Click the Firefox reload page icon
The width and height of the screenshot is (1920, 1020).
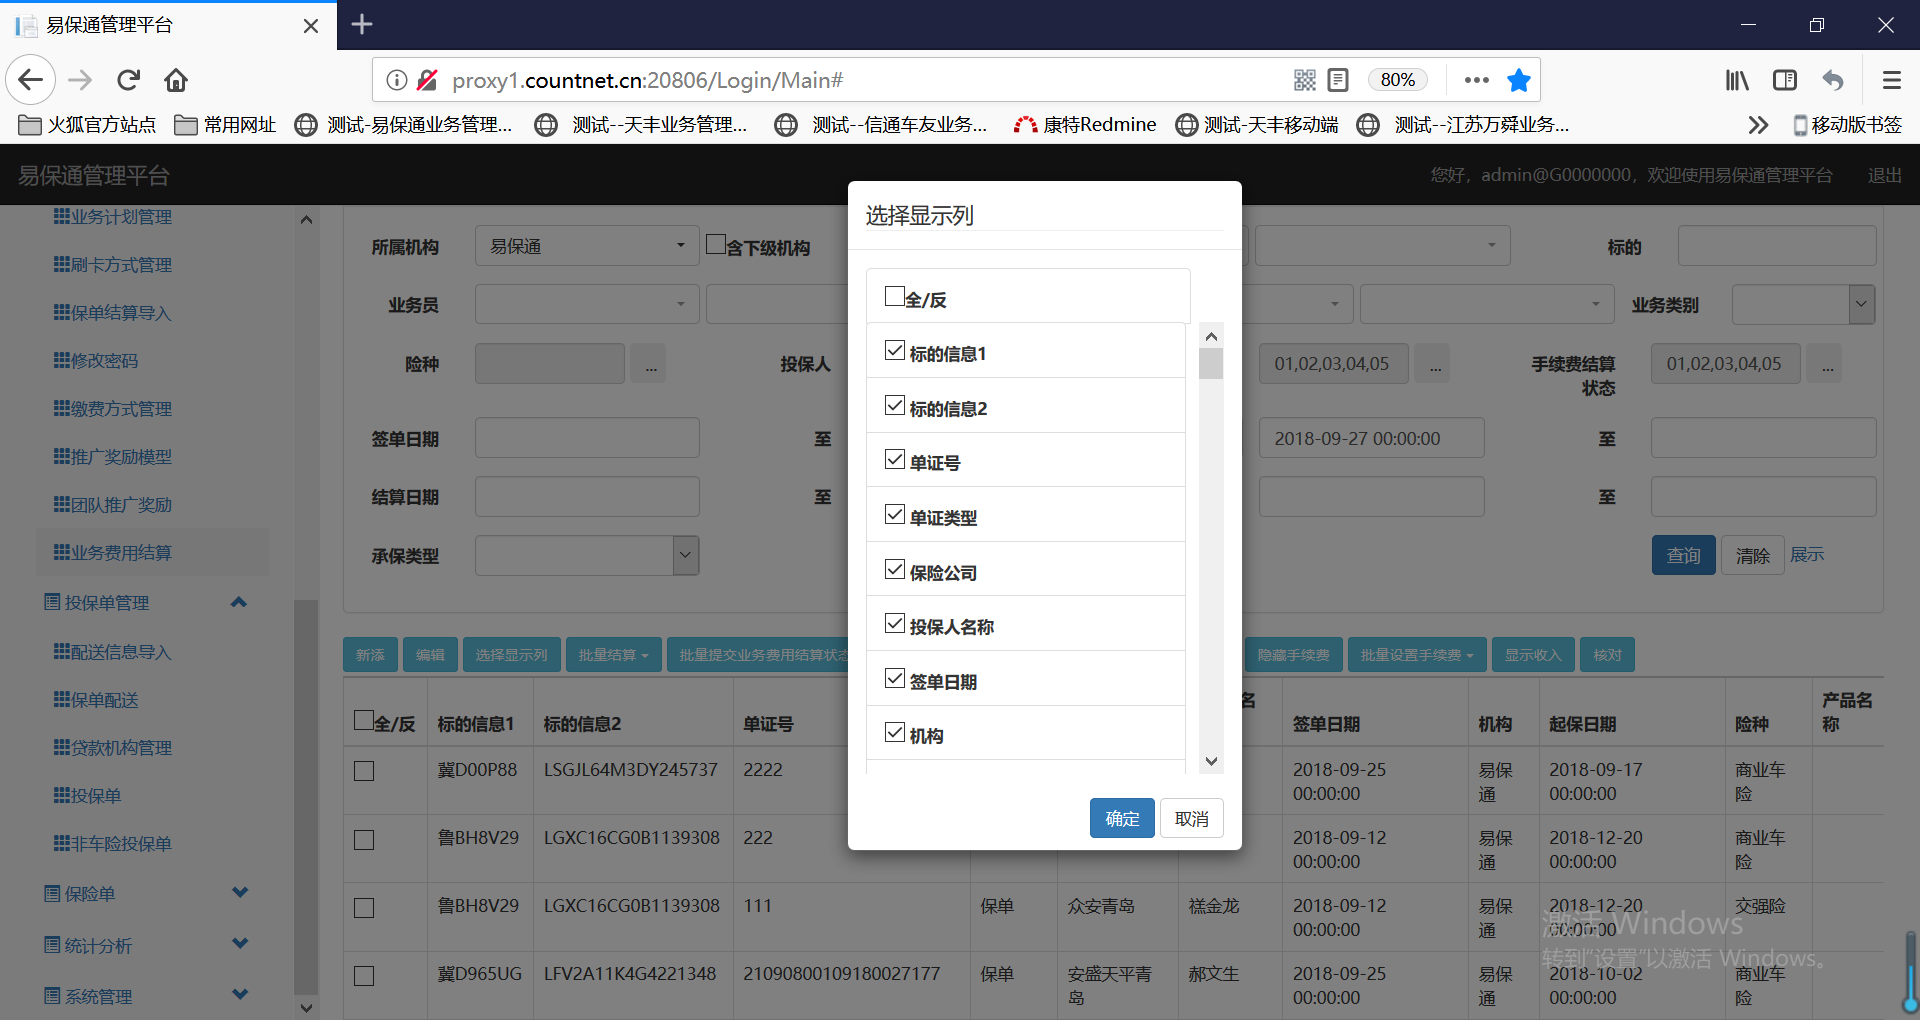[128, 80]
